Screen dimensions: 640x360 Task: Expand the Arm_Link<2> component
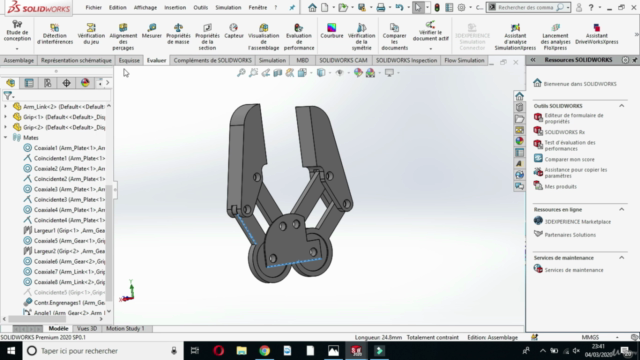tap(6, 107)
